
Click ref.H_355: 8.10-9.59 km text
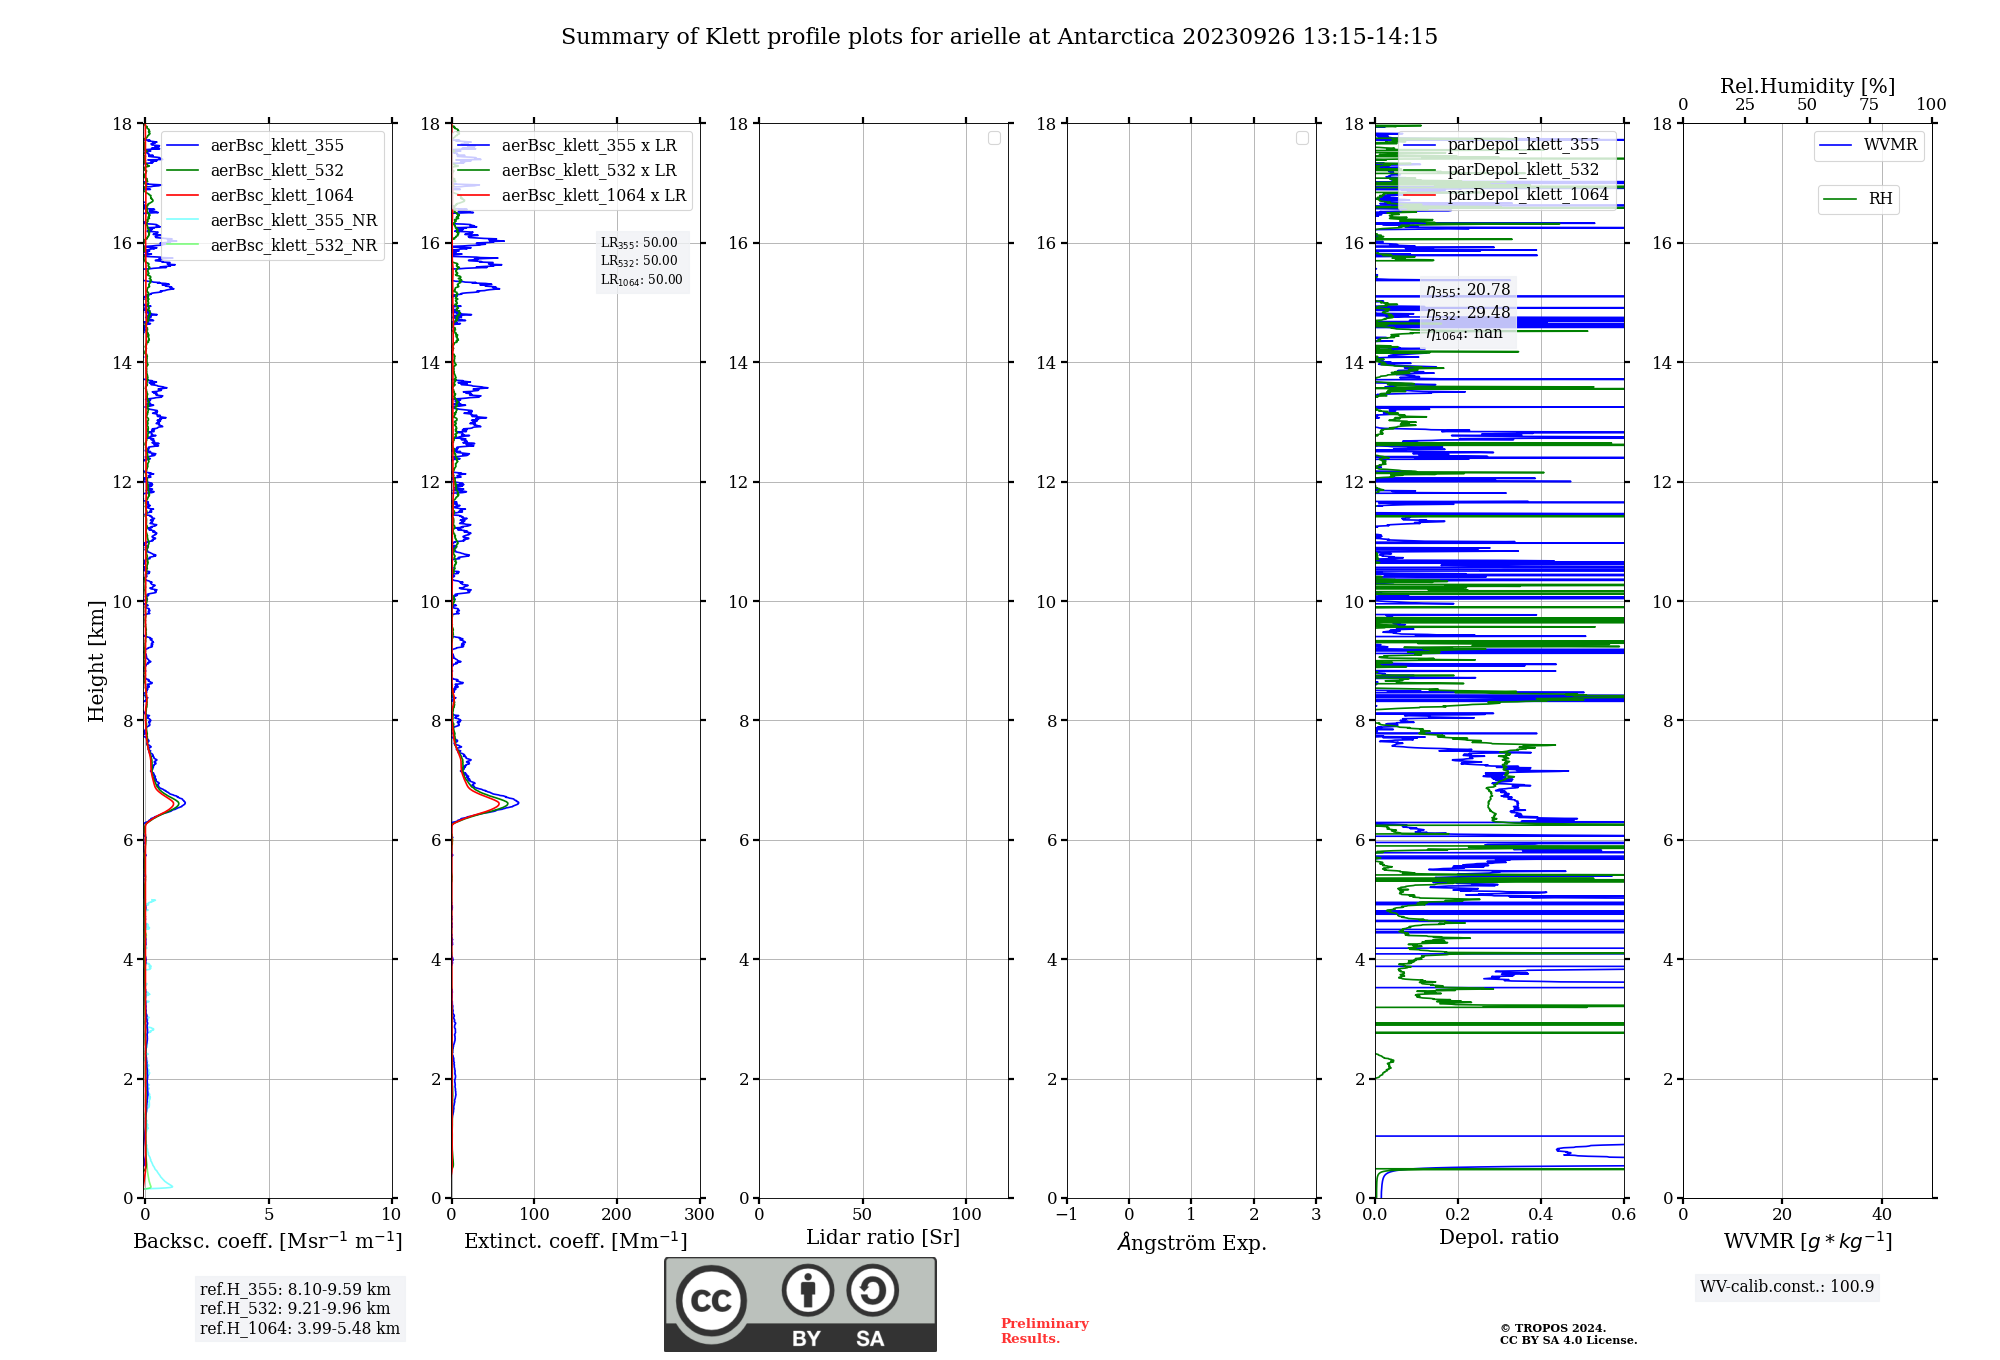coord(295,1290)
